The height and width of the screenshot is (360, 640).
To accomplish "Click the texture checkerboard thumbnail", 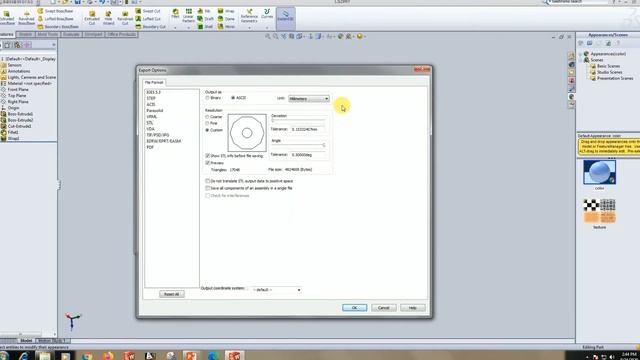I will 599,211.
